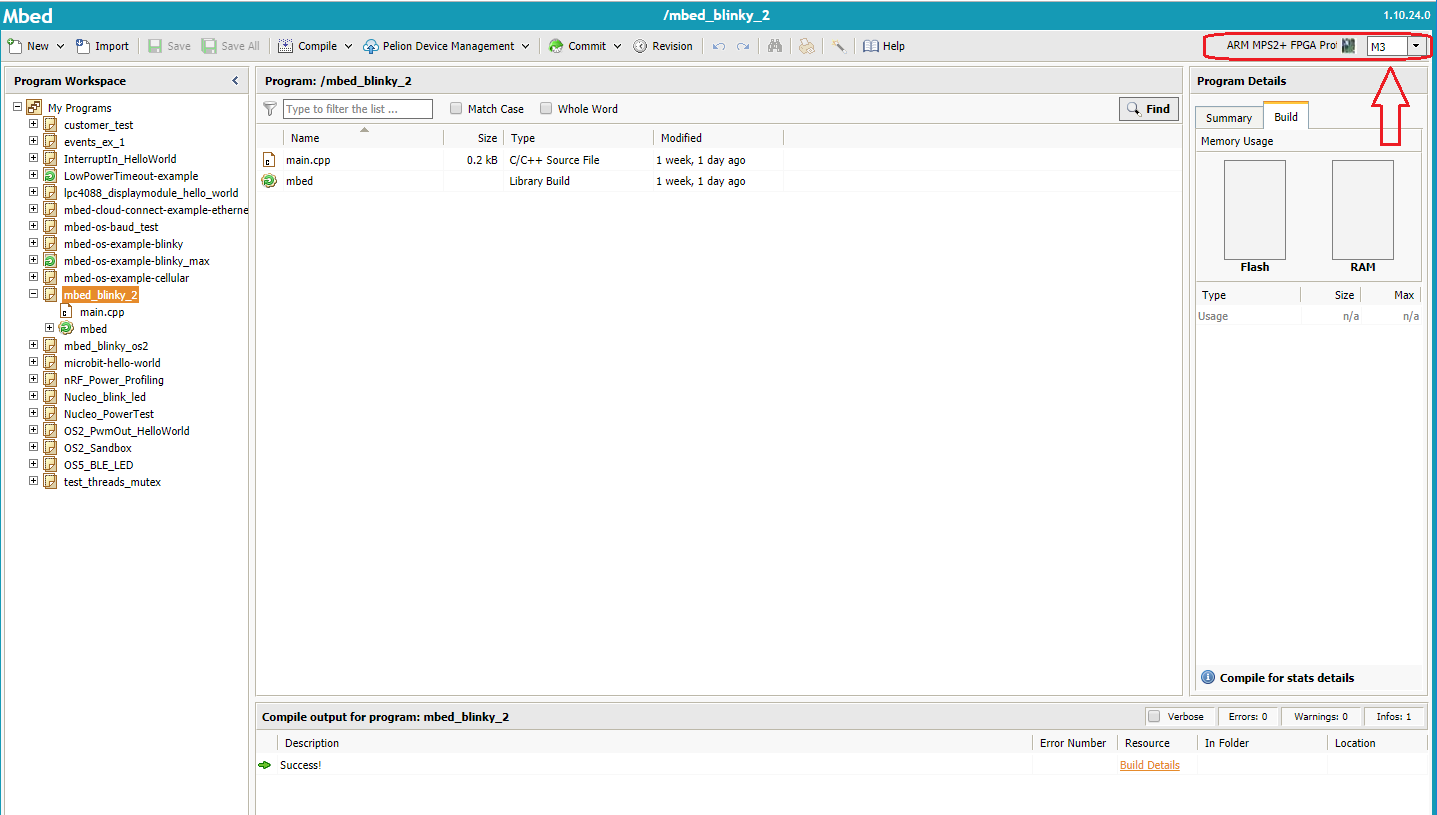The width and height of the screenshot is (1437, 815).
Task: Enable the Match Case checkbox
Action: pyautogui.click(x=456, y=109)
